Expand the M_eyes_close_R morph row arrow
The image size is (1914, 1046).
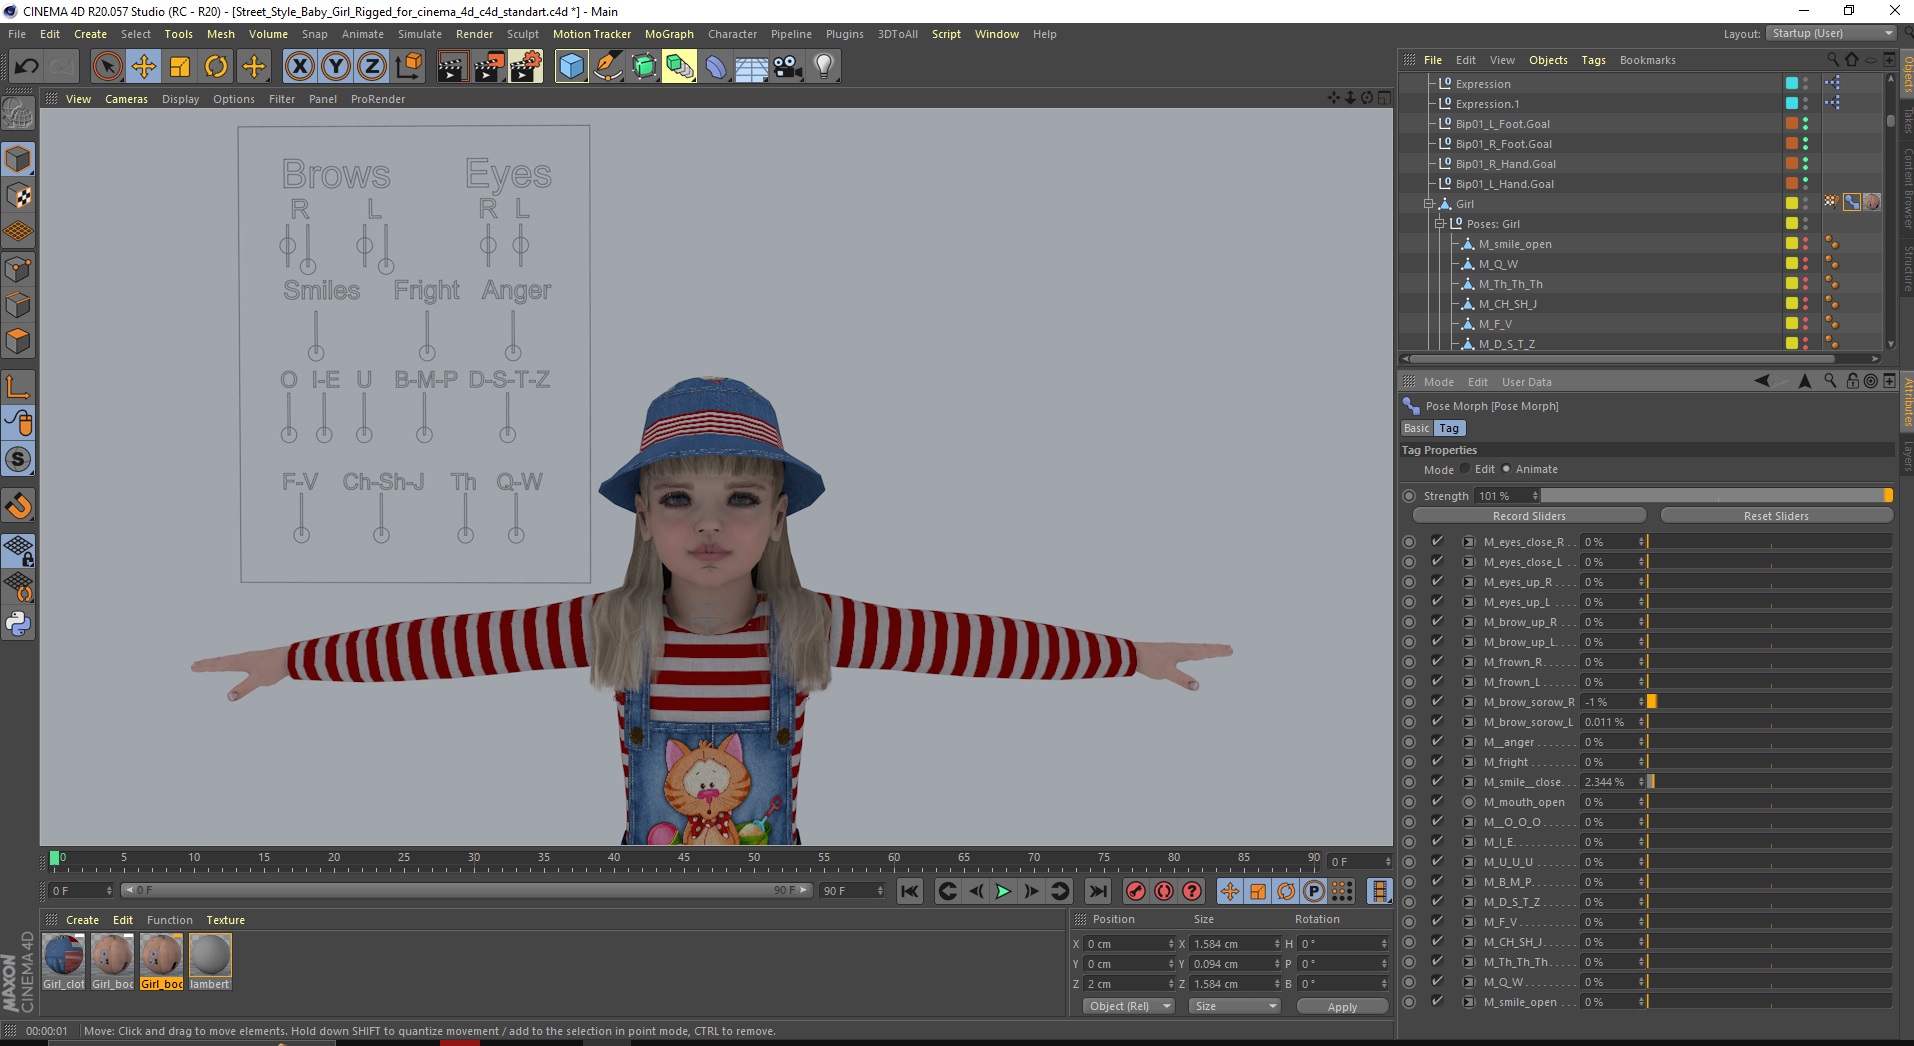(1469, 542)
